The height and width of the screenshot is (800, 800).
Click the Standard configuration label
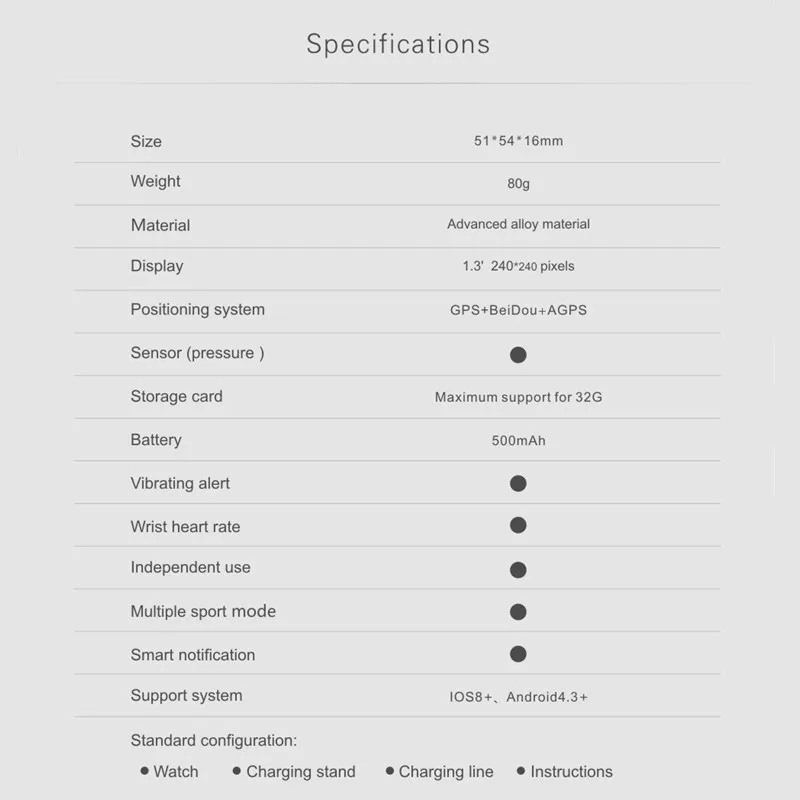click(214, 740)
